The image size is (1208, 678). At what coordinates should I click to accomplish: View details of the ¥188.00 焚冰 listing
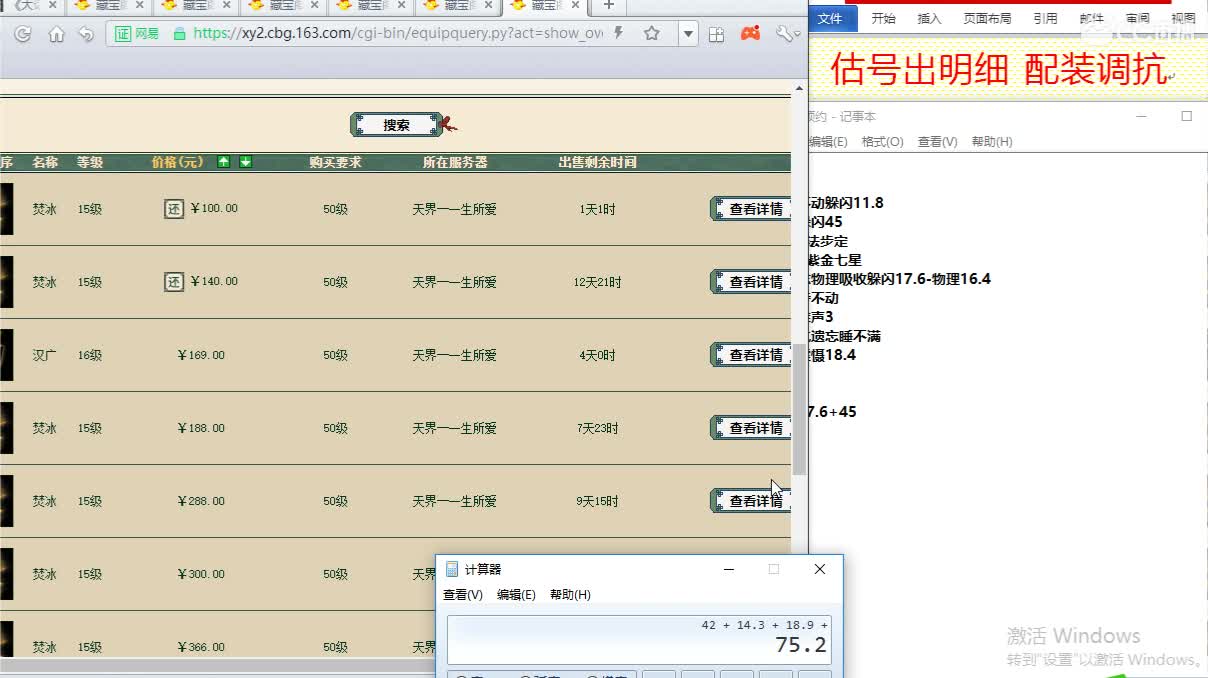(751, 428)
